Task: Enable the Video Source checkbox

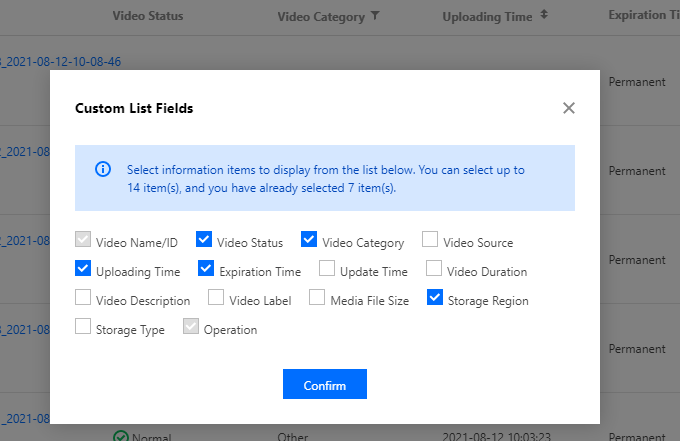Action: coord(430,240)
